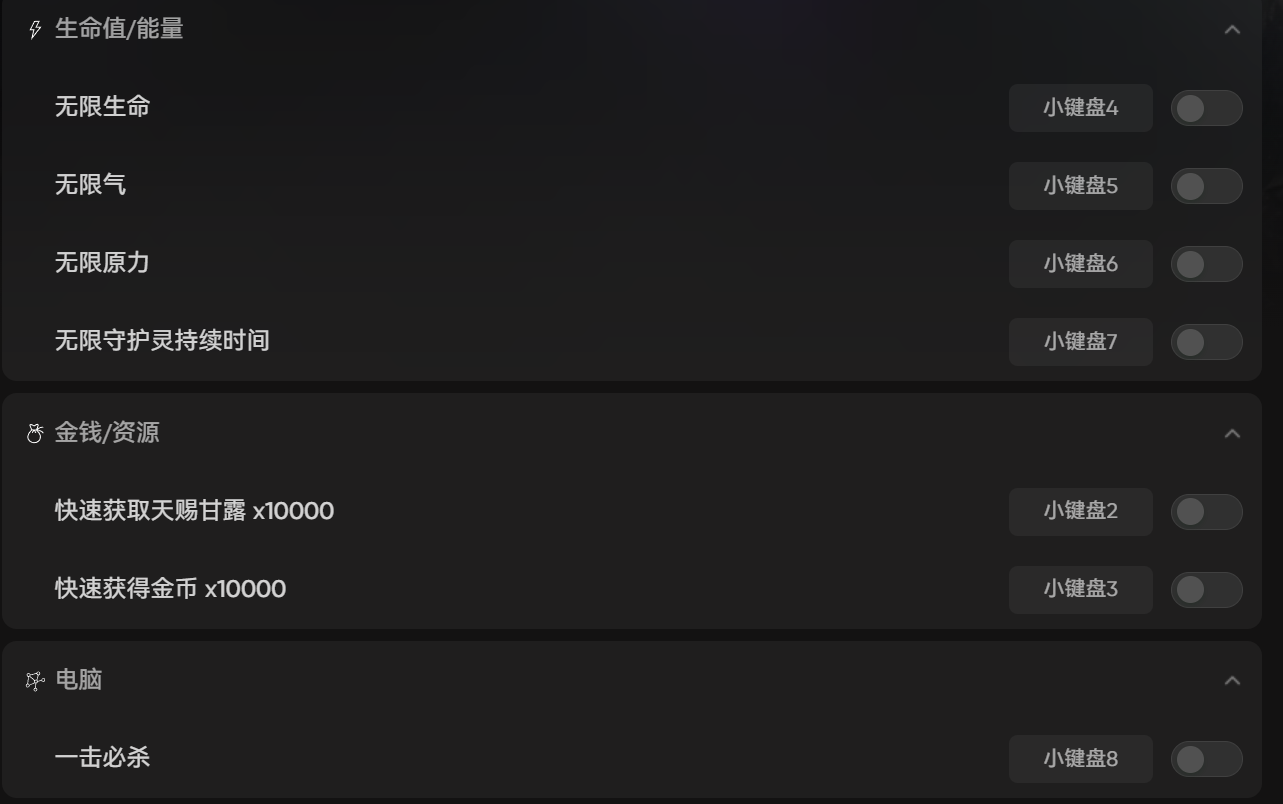This screenshot has height=804, width=1283.
Task: Collapse the 金钱/资源 section chevron
Action: pos(1232,434)
